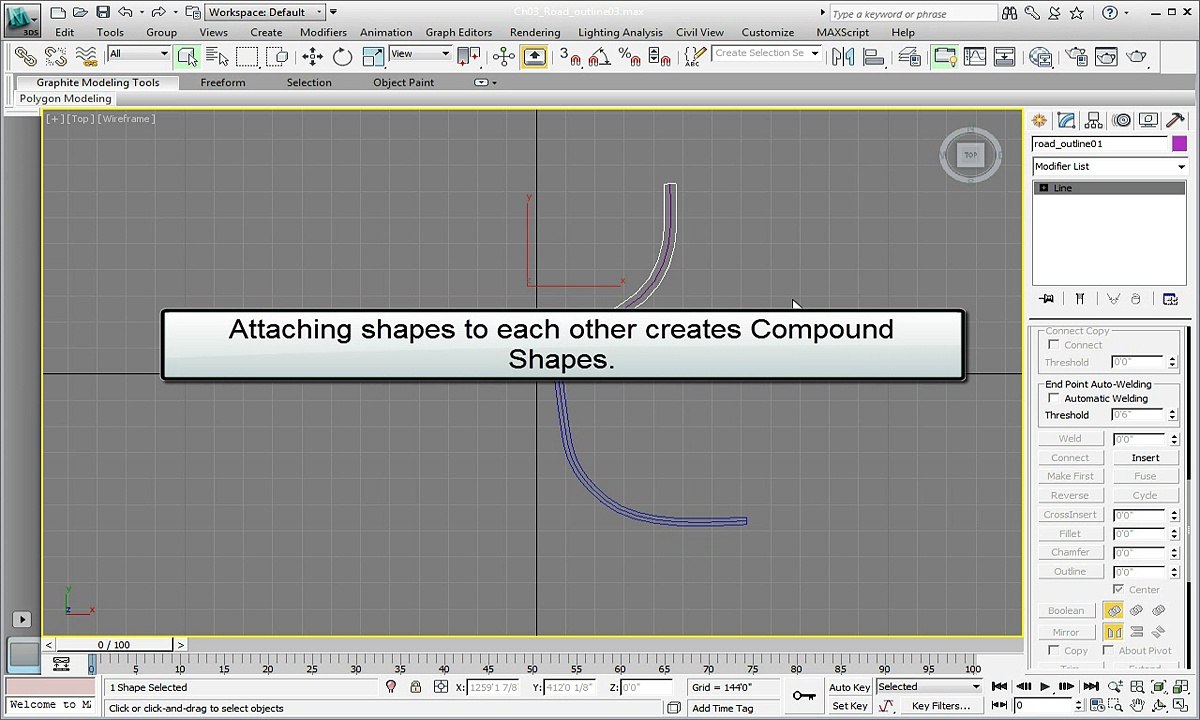Open the Modifier List dropdown
Image resolution: width=1200 pixels, height=720 pixels.
coord(1110,166)
